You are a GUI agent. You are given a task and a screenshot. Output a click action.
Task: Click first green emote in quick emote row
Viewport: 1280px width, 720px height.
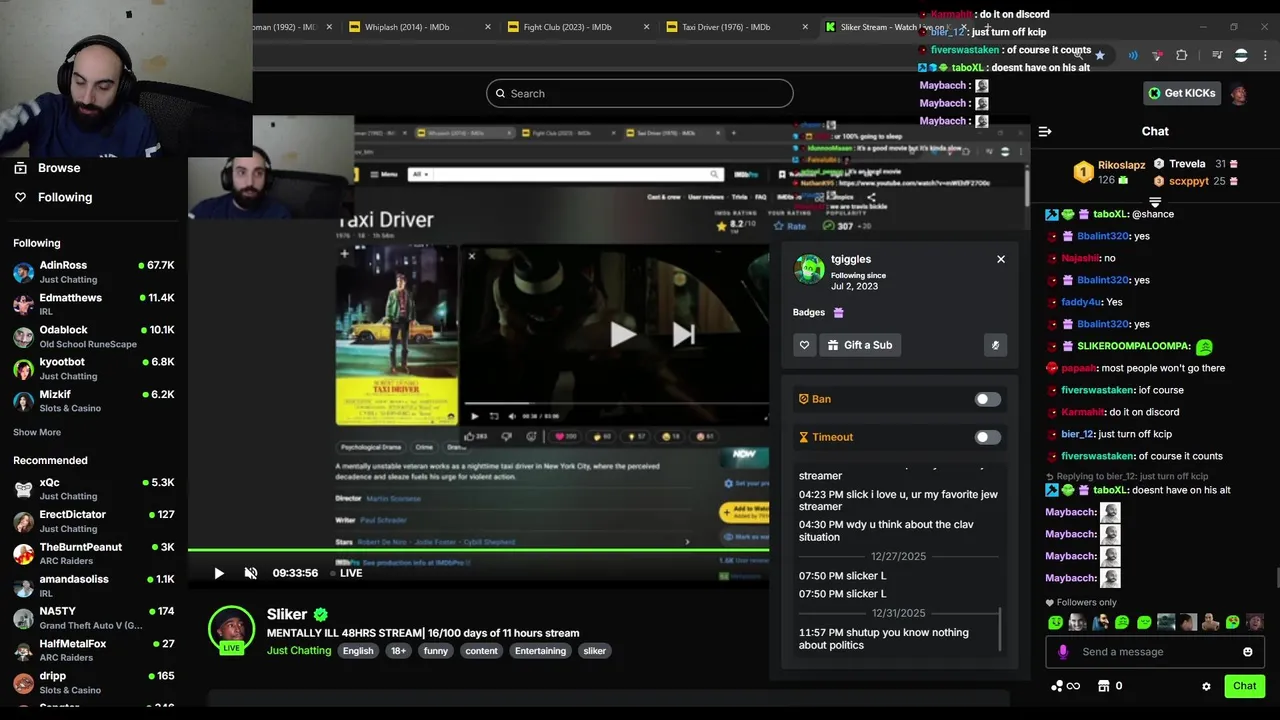(1055, 622)
